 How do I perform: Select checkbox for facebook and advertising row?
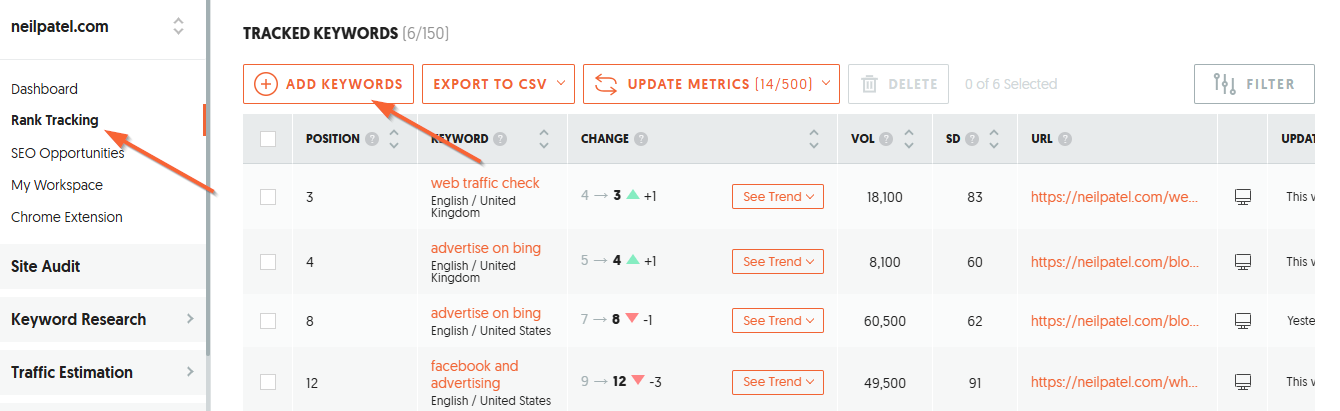[x=268, y=381]
